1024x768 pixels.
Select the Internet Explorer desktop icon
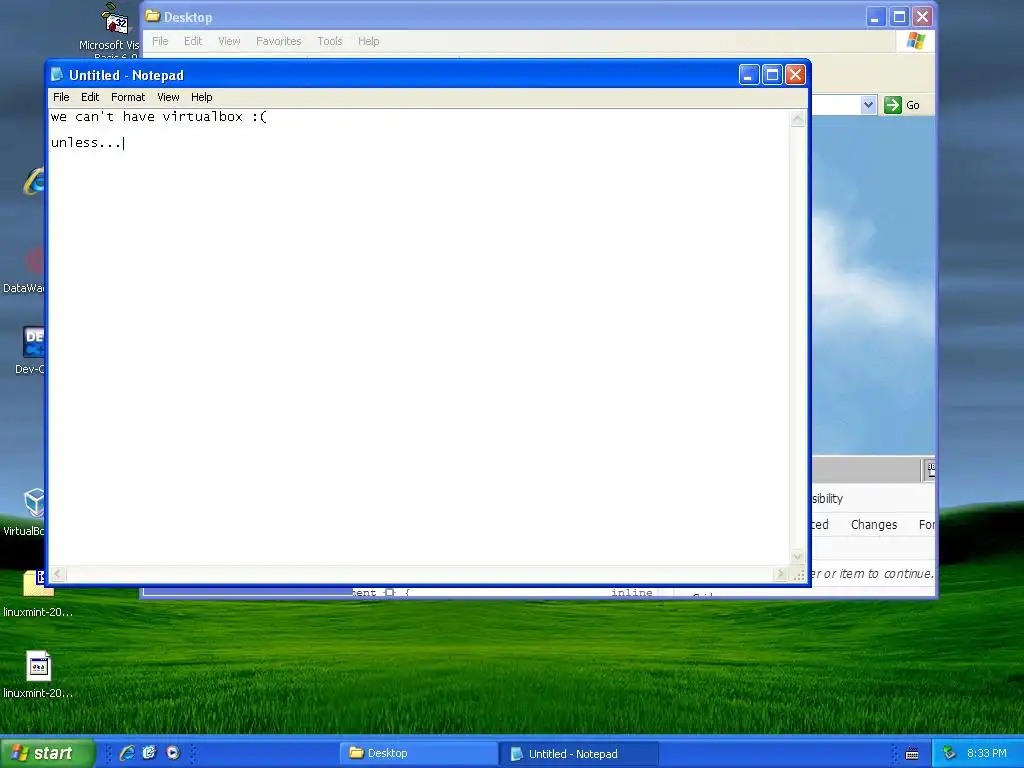click(x=34, y=181)
